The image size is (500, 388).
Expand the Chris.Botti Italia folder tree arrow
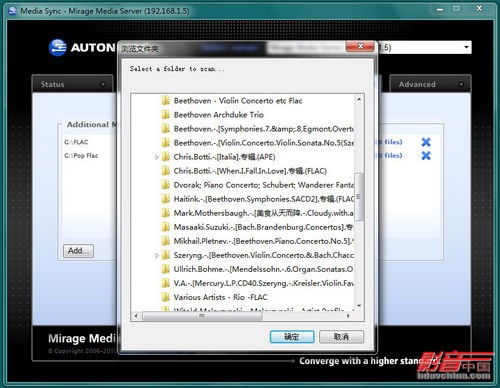157,157
